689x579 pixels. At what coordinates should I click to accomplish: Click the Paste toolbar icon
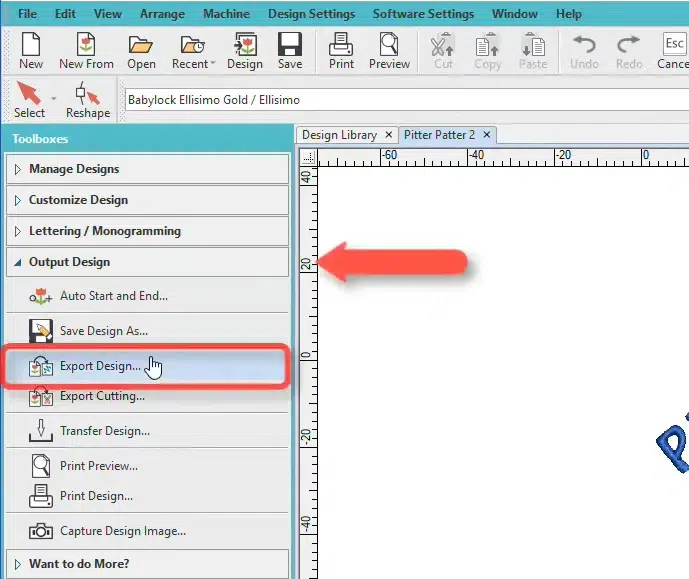pyautogui.click(x=533, y=51)
